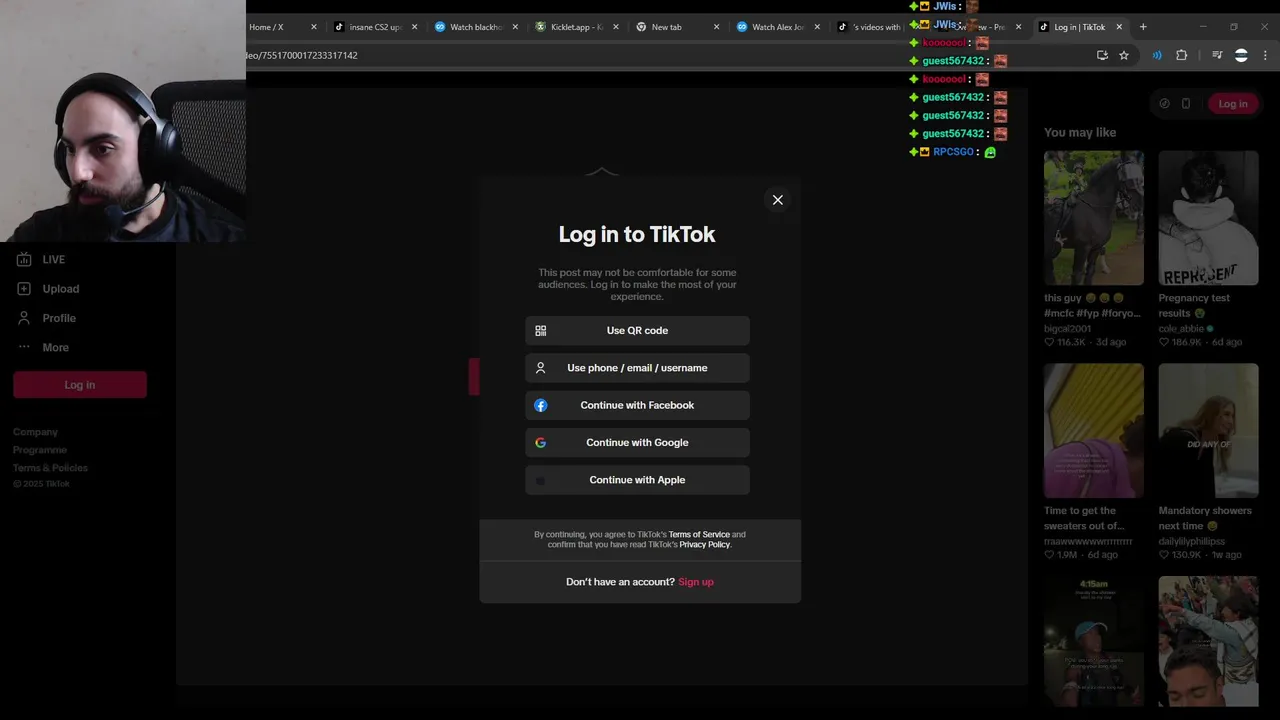
Task: Open the Pregnancy test results thumbnail
Action: click(x=1208, y=218)
